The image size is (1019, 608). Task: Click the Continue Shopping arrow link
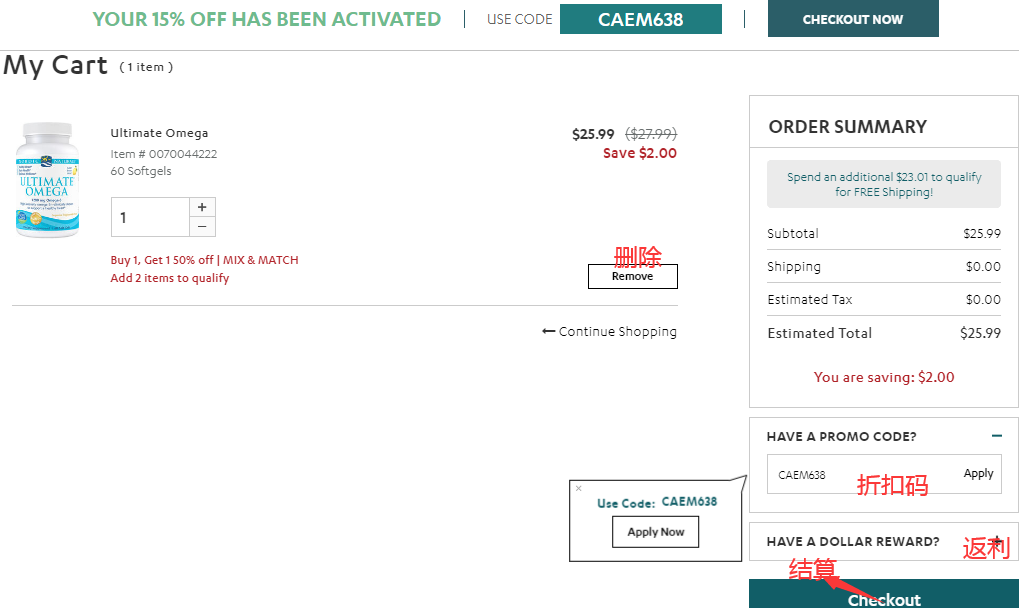tap(609, 332)
